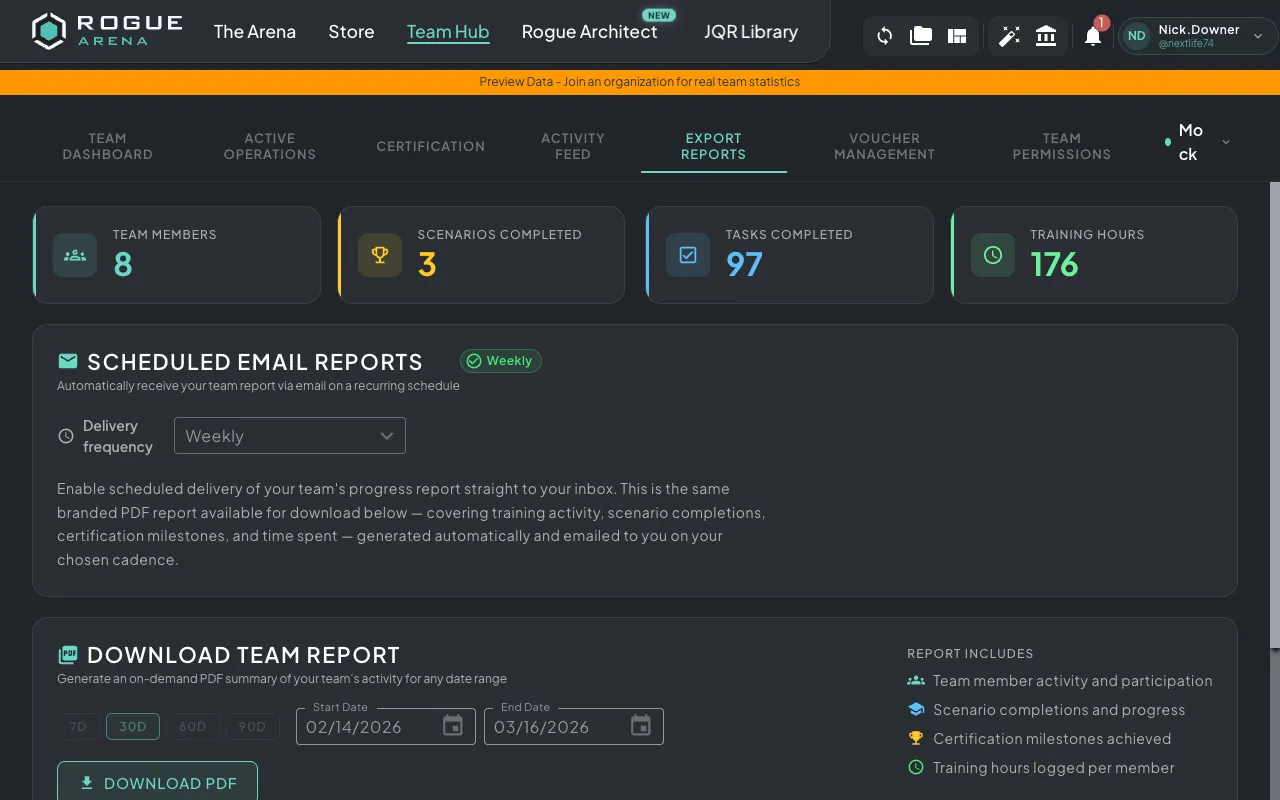This screenshot has width=1280, height=800.
Task: Open the projects folder icon near the top right
Action: (920, 35)
